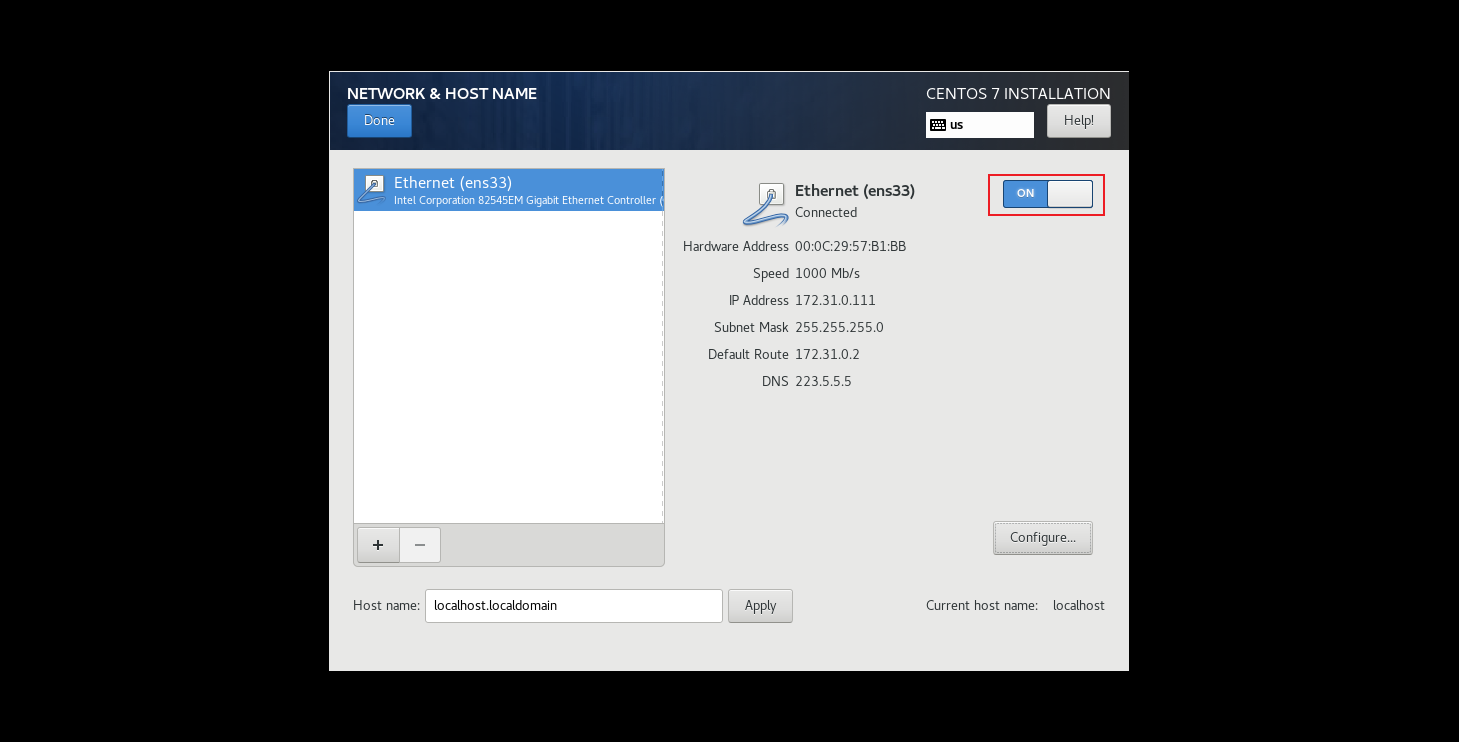Click the Default Route 172.31.0.2

coord(827,354)
